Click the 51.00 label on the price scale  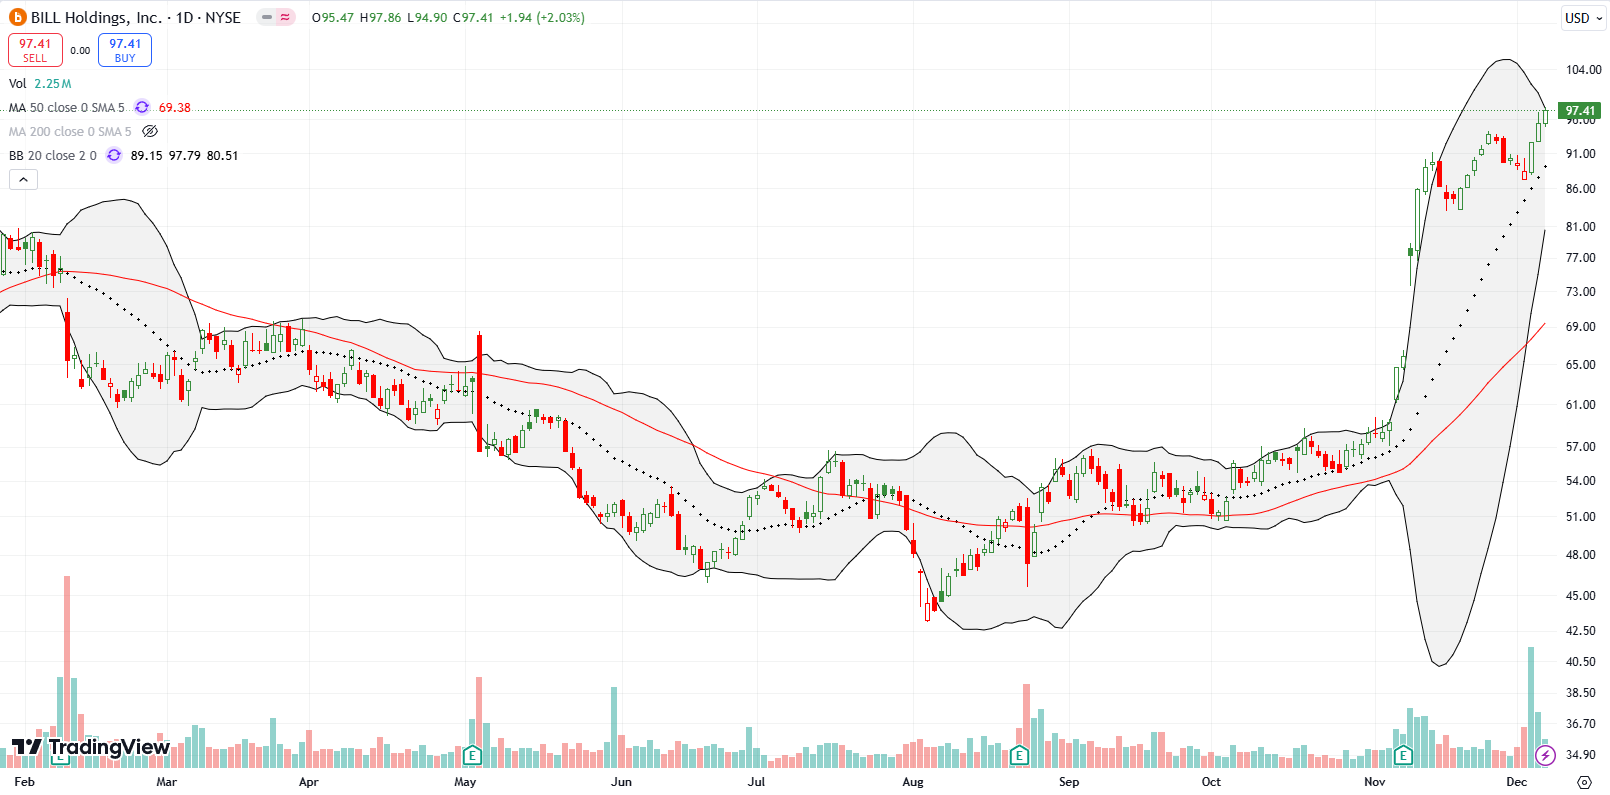click(x=1581, y=517)
